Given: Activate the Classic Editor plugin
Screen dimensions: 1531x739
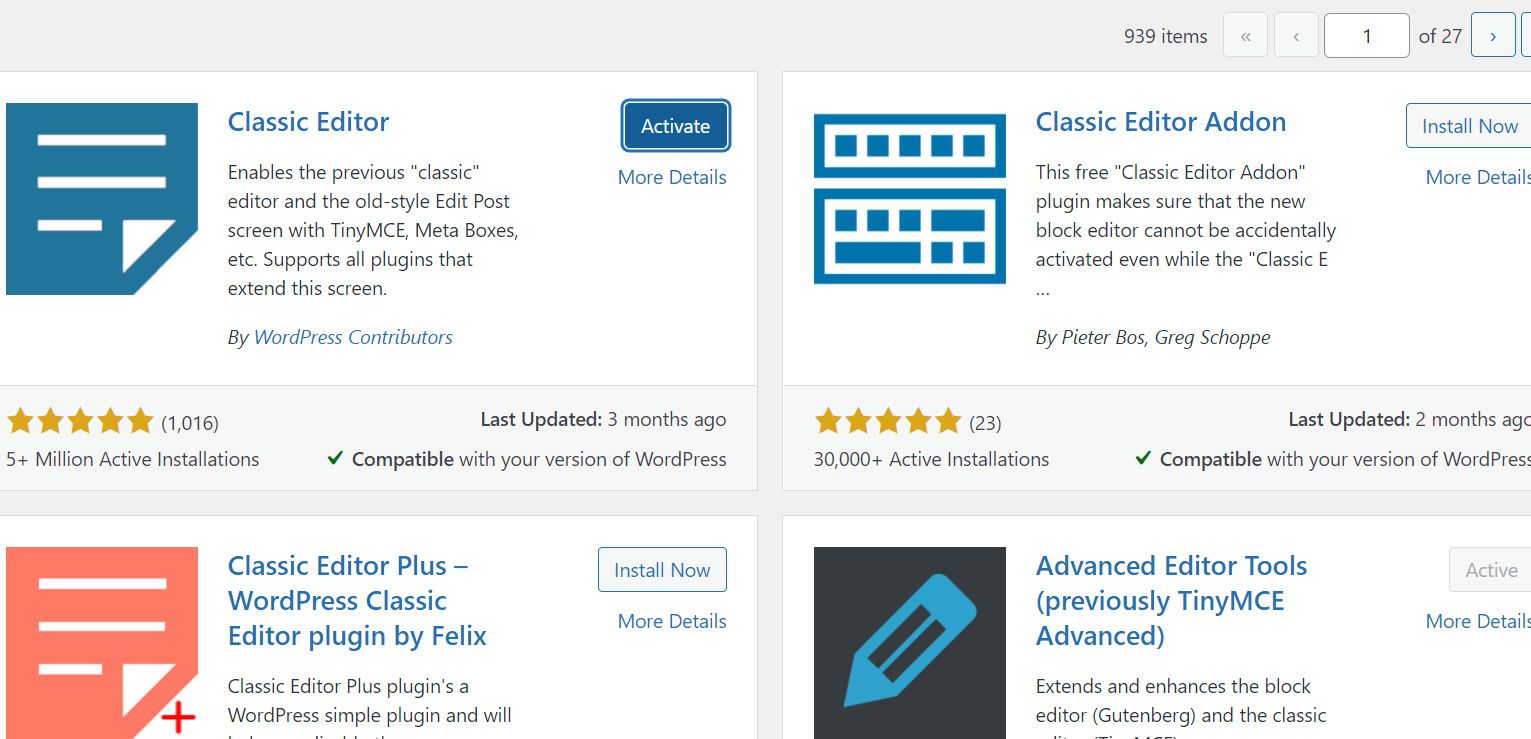Looking at the screenshot, I should 675,126.
